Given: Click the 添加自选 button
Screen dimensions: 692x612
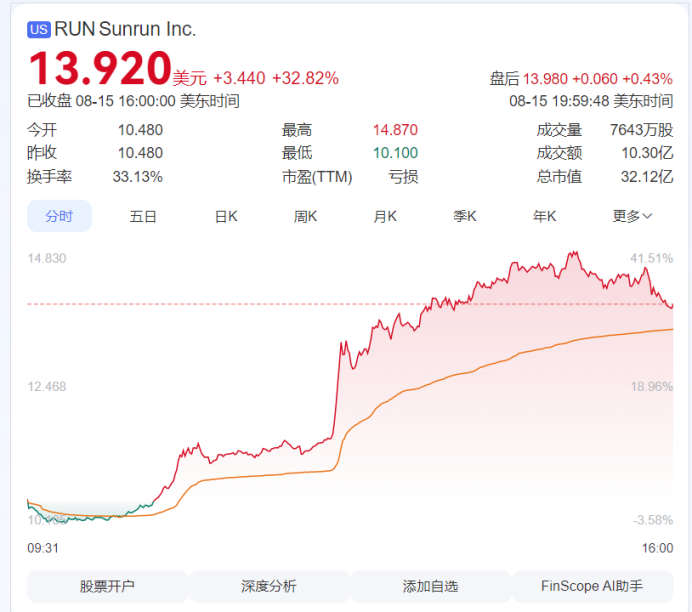Looking at the screenshot, I should 430,586.
